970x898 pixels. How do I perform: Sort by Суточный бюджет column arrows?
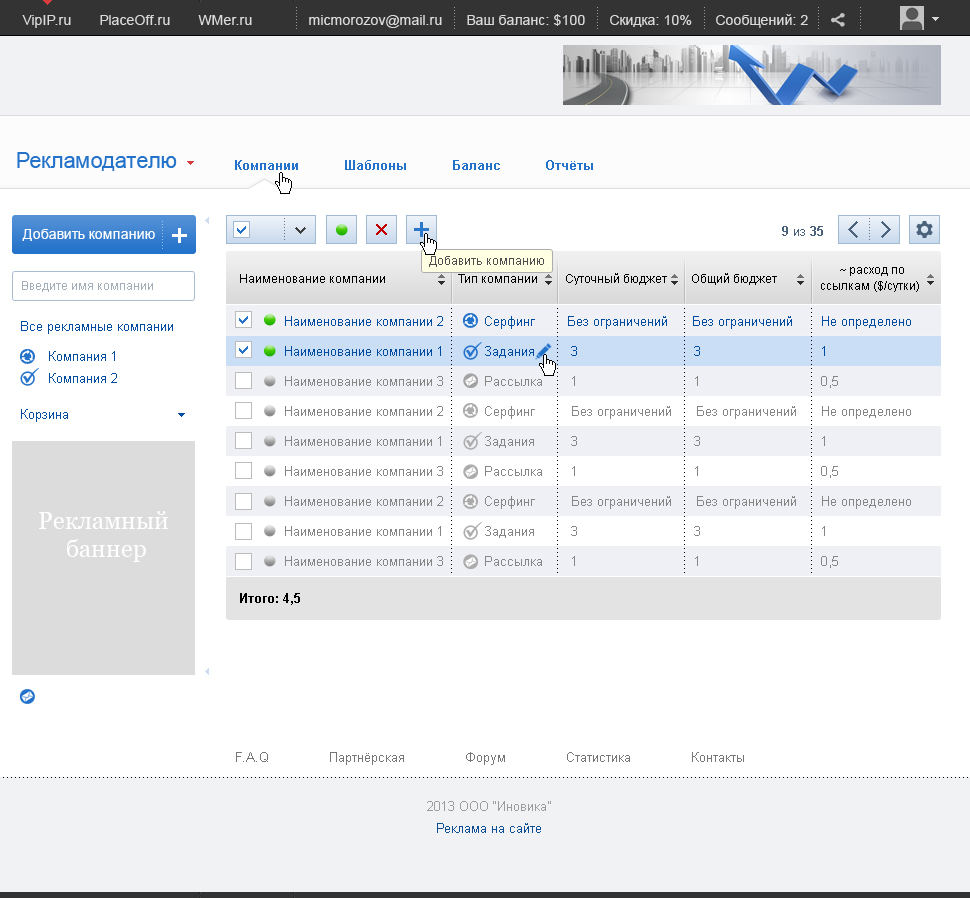(674, 280)
